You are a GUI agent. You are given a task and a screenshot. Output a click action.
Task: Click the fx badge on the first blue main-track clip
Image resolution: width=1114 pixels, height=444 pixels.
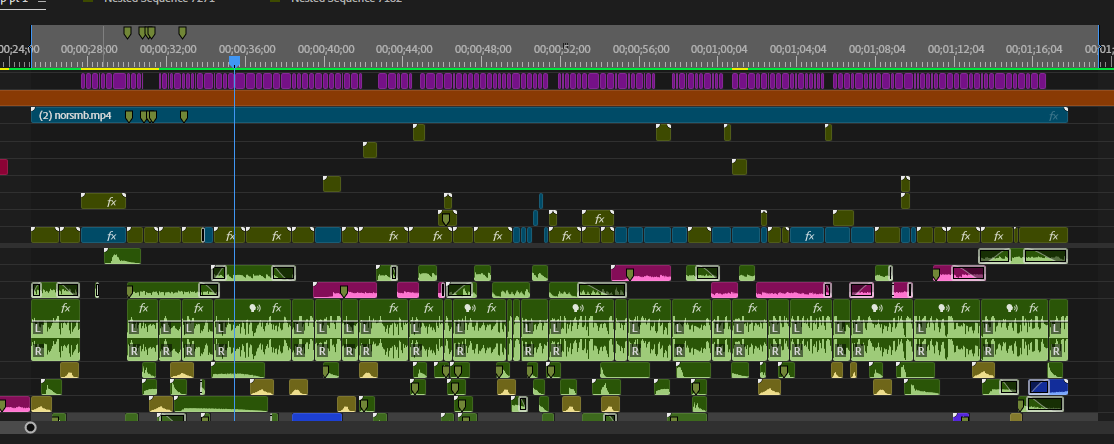(111, 235)
